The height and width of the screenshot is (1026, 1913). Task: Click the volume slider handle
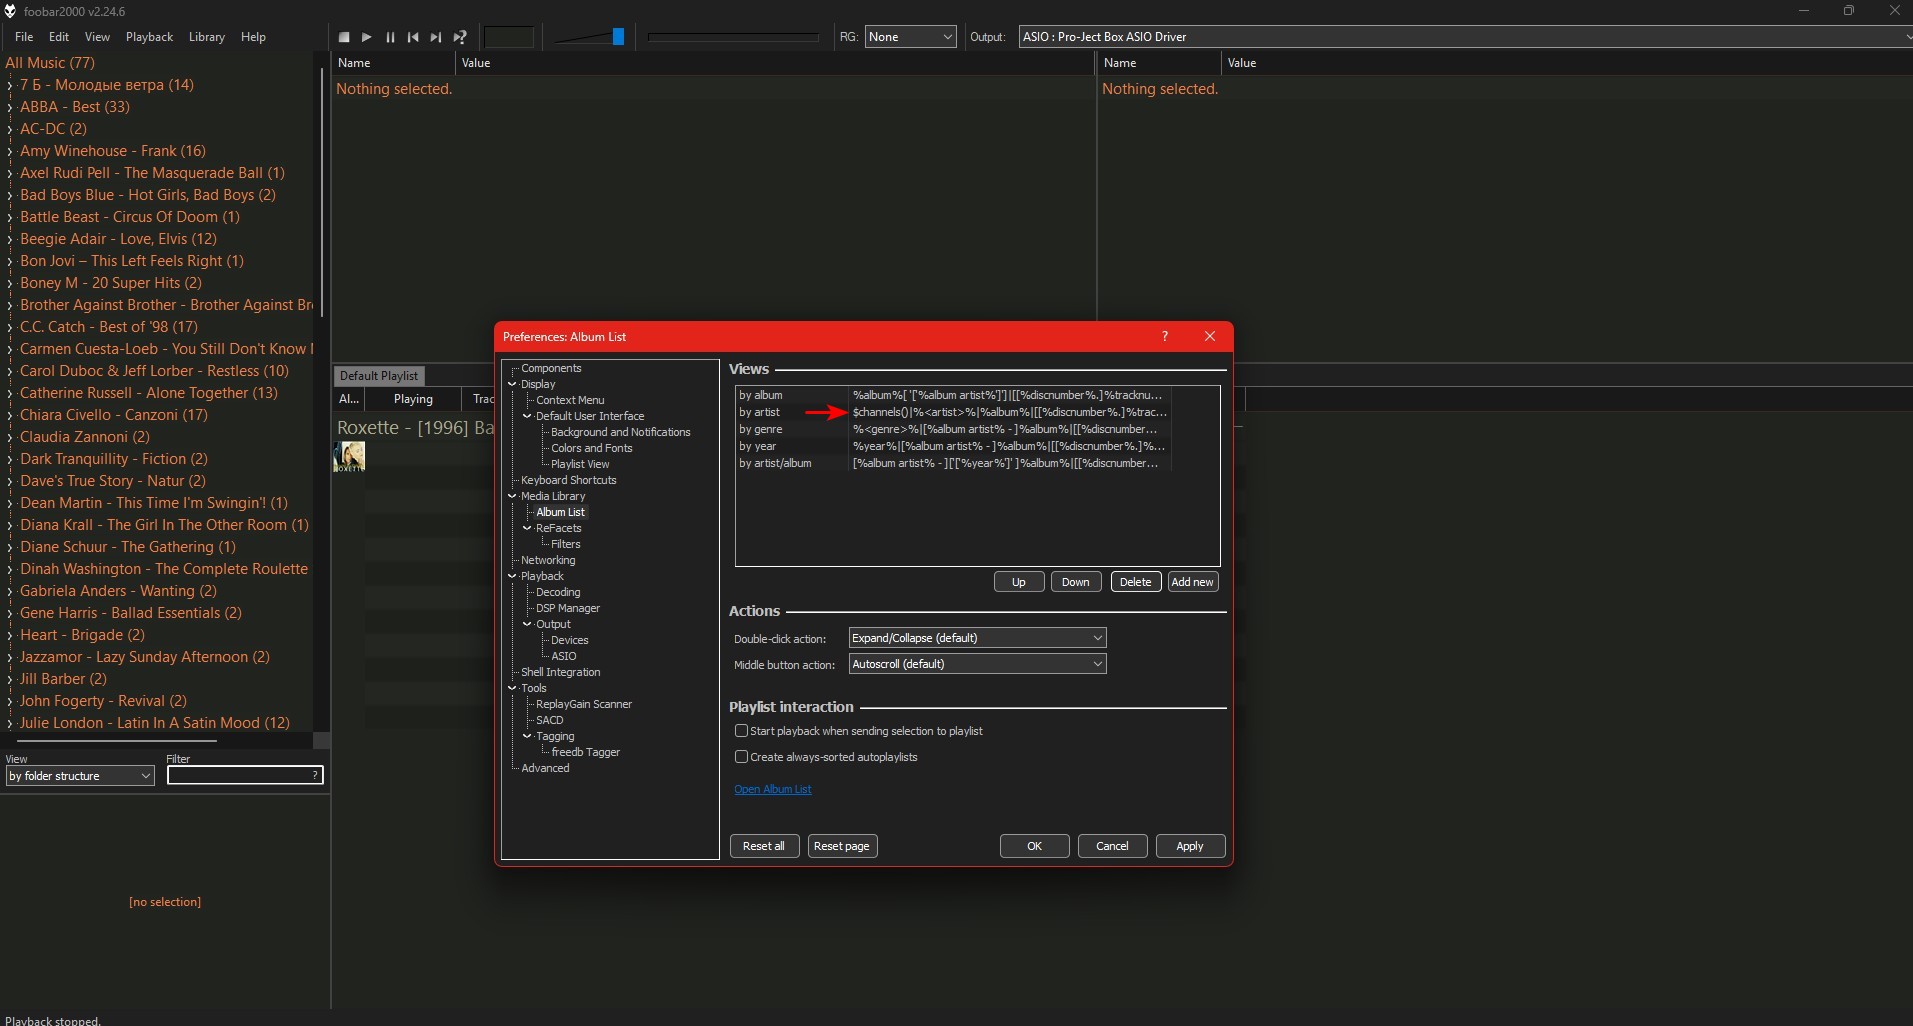(x=618, y=37)
